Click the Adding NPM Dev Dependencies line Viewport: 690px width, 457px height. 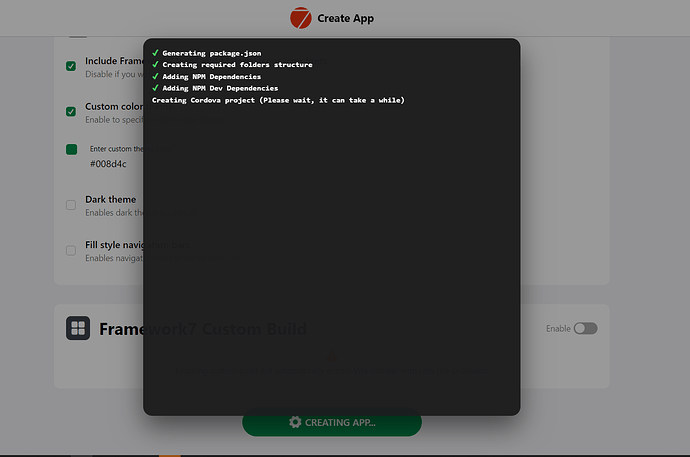(220, 88)
